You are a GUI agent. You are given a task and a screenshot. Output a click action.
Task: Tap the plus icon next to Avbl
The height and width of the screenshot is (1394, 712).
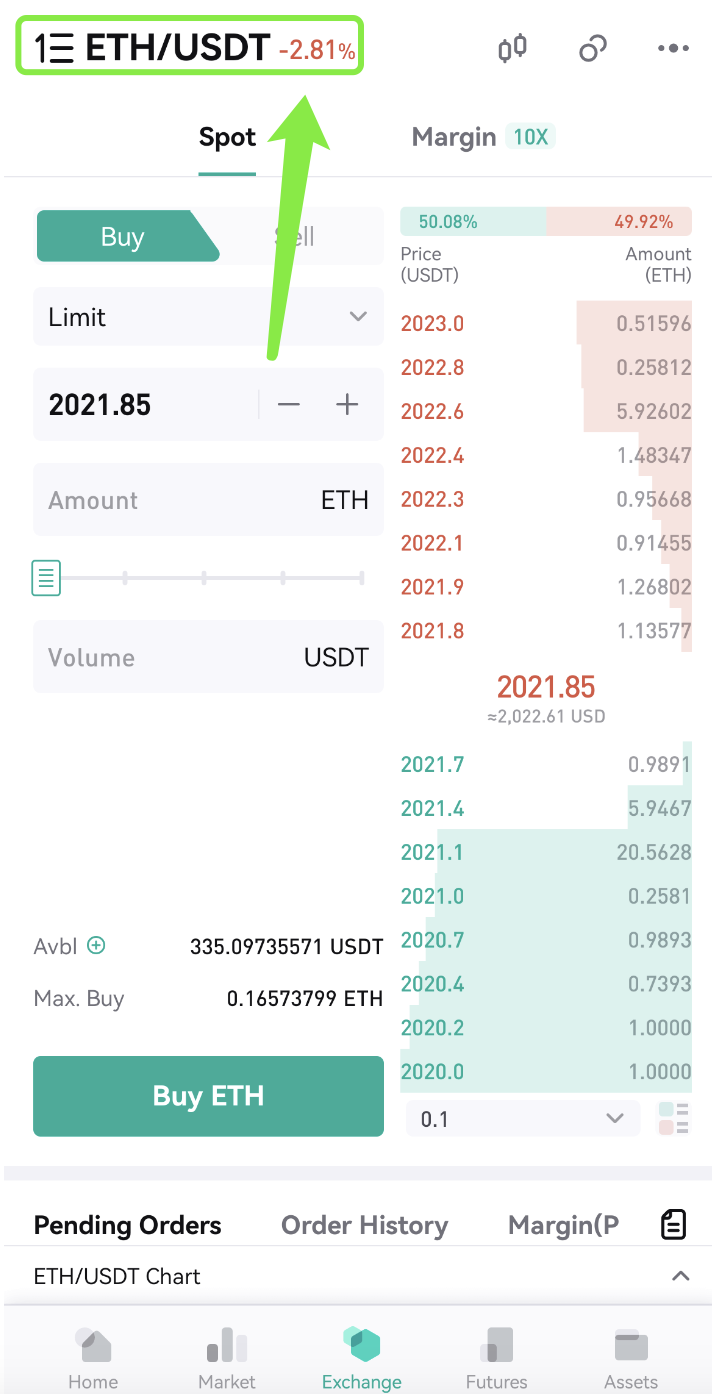tap(96, 945)
